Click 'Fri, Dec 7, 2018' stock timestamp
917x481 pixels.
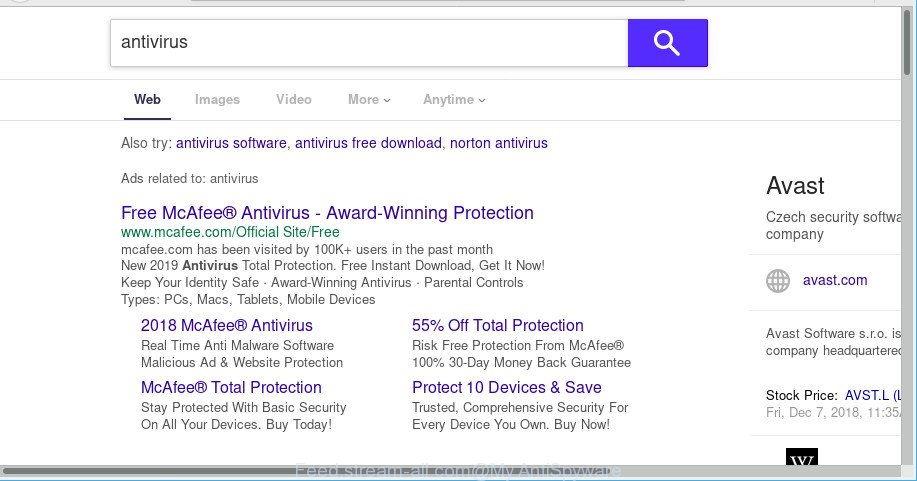833,413
